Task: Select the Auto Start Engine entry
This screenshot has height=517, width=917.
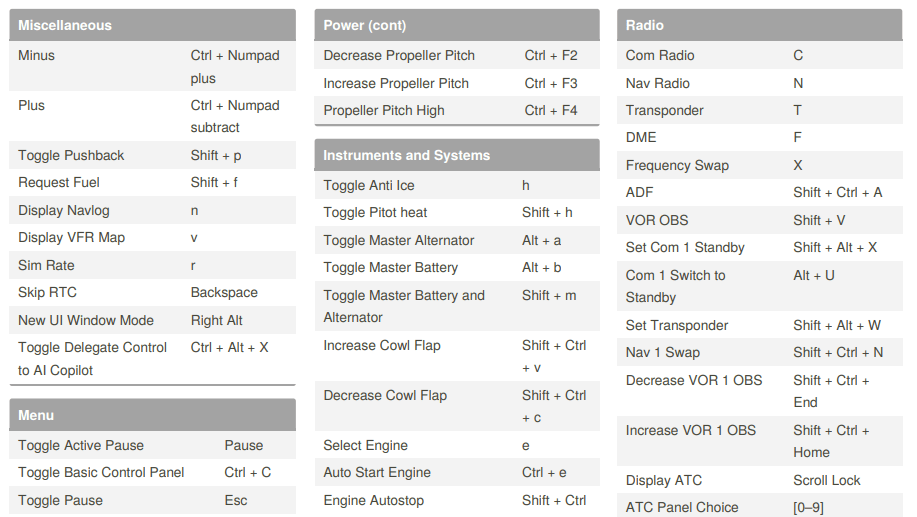Action: coord(377,472)
